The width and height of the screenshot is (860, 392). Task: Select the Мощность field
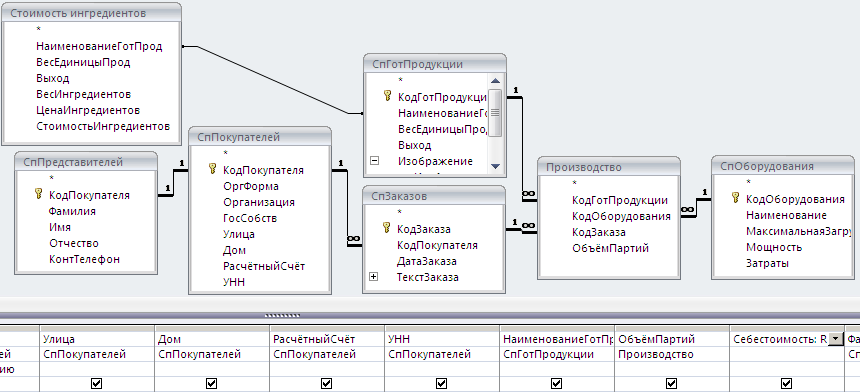click(774, 247)
